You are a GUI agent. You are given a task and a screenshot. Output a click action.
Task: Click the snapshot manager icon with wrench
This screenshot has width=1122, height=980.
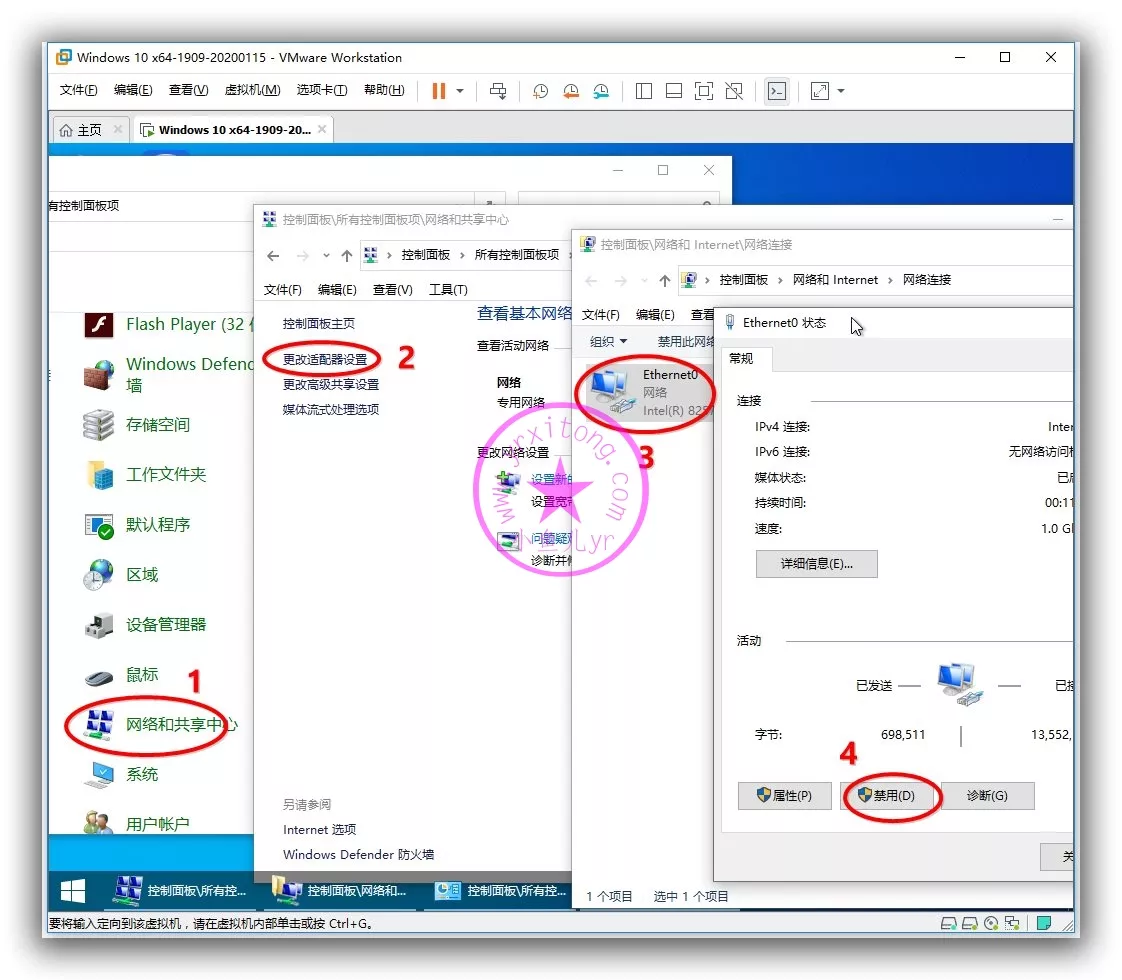tap(601, 91)
